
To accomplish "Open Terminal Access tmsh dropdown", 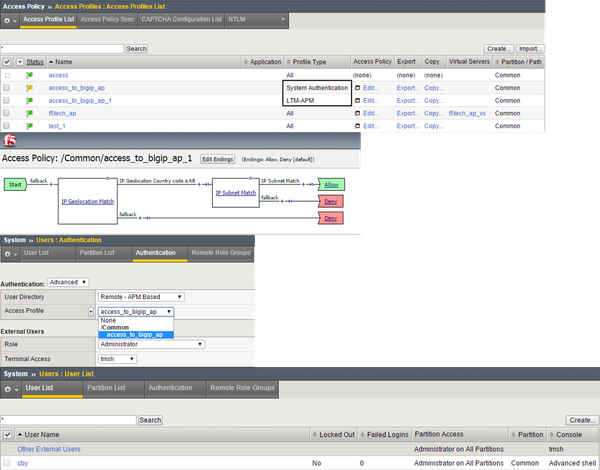I will [x=117, y=359].
